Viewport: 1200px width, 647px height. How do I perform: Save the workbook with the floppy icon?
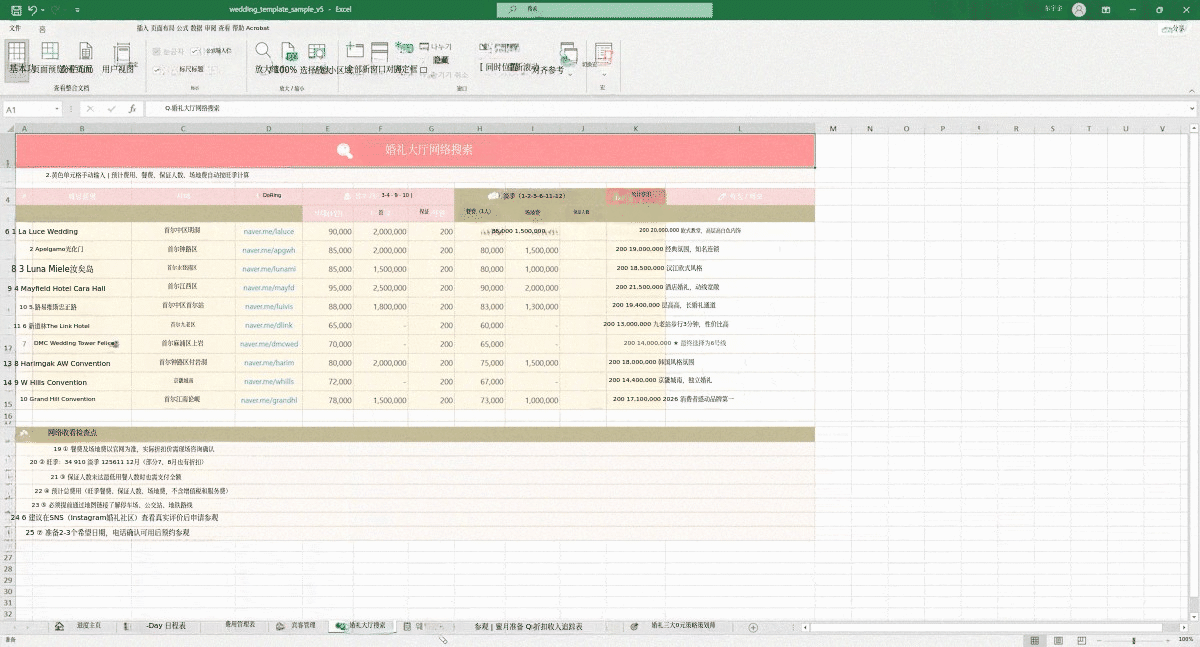click(14, 9)
